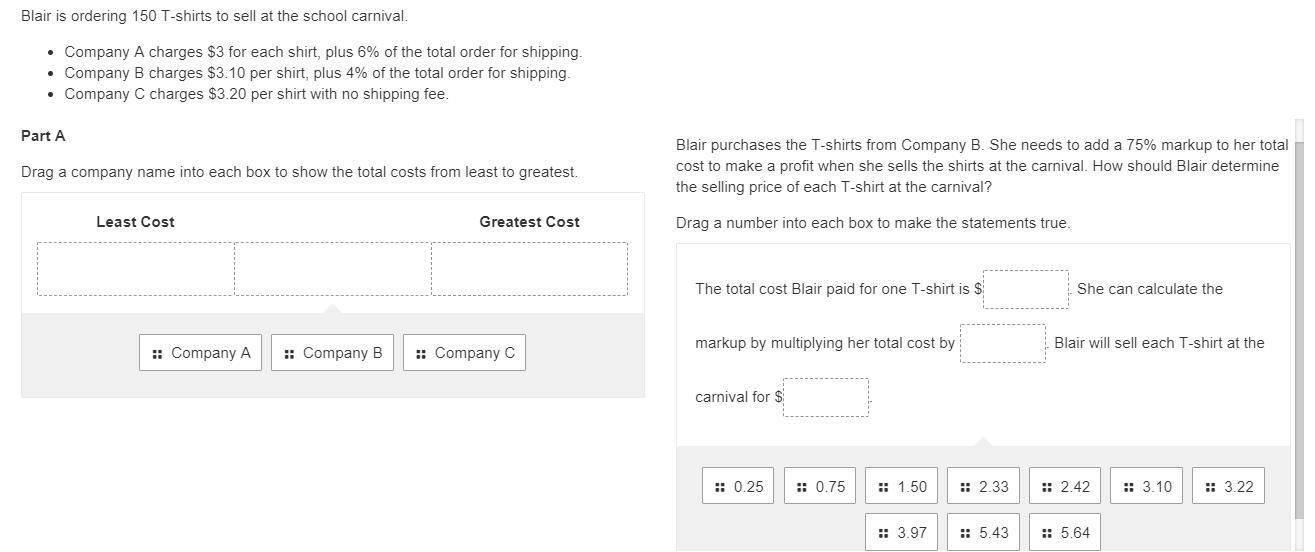Pick the Company C drag tile
1315x552 pixels.
click(464, 353)
